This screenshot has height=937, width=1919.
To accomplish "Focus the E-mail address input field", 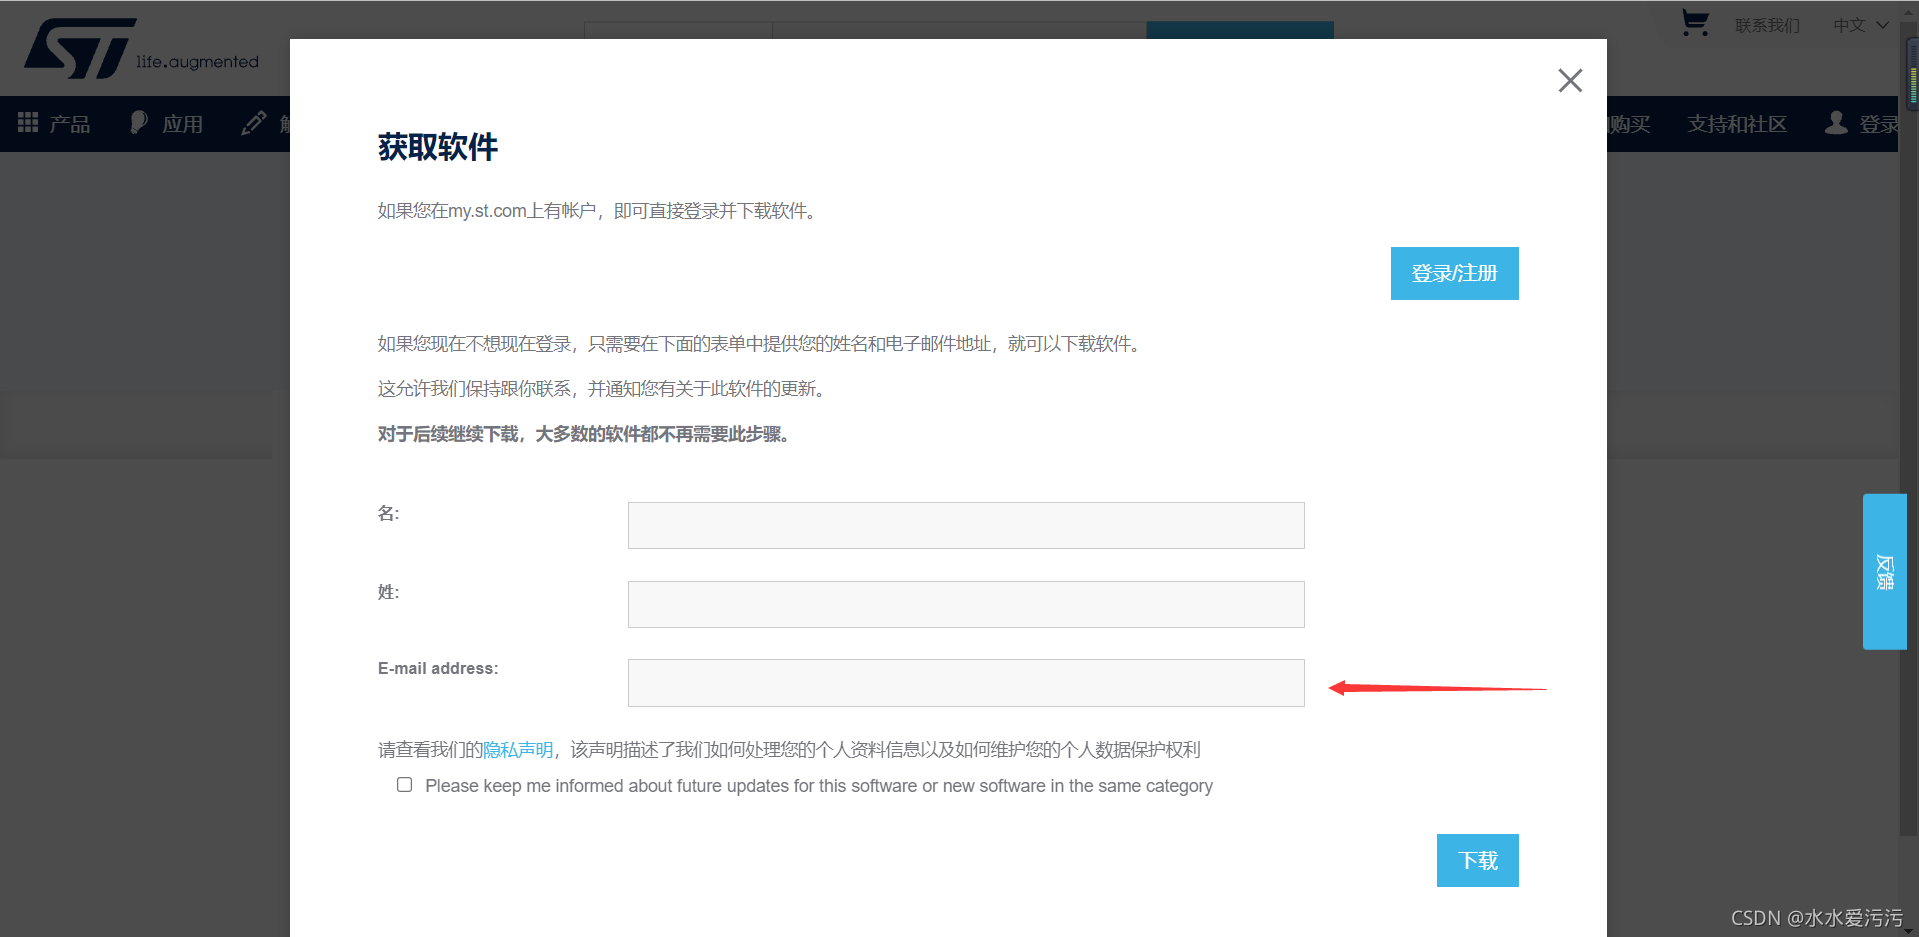I will click(x=966, y=683).
